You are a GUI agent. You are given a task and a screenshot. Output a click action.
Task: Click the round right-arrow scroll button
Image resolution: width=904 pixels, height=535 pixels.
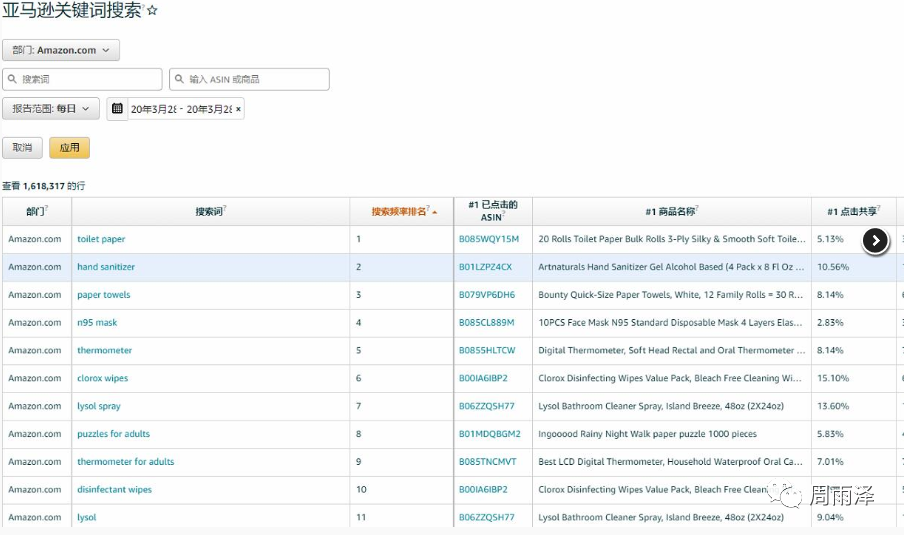[875, 241]
